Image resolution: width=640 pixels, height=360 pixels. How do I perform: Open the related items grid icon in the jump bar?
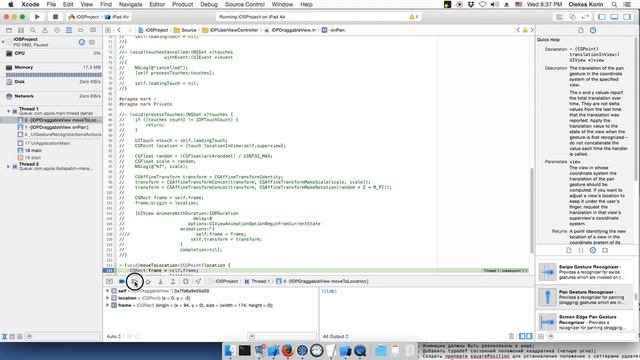(x=108, y=30)
